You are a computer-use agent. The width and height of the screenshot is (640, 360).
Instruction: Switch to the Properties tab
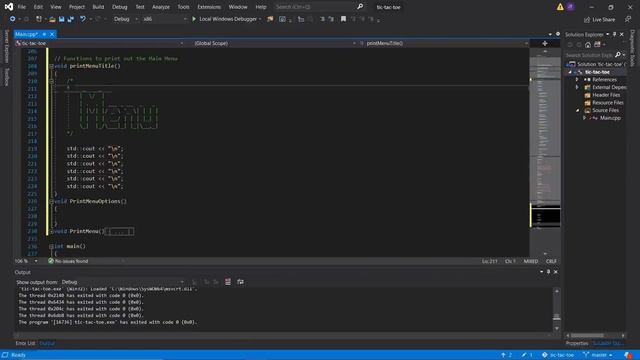point(577,343)
